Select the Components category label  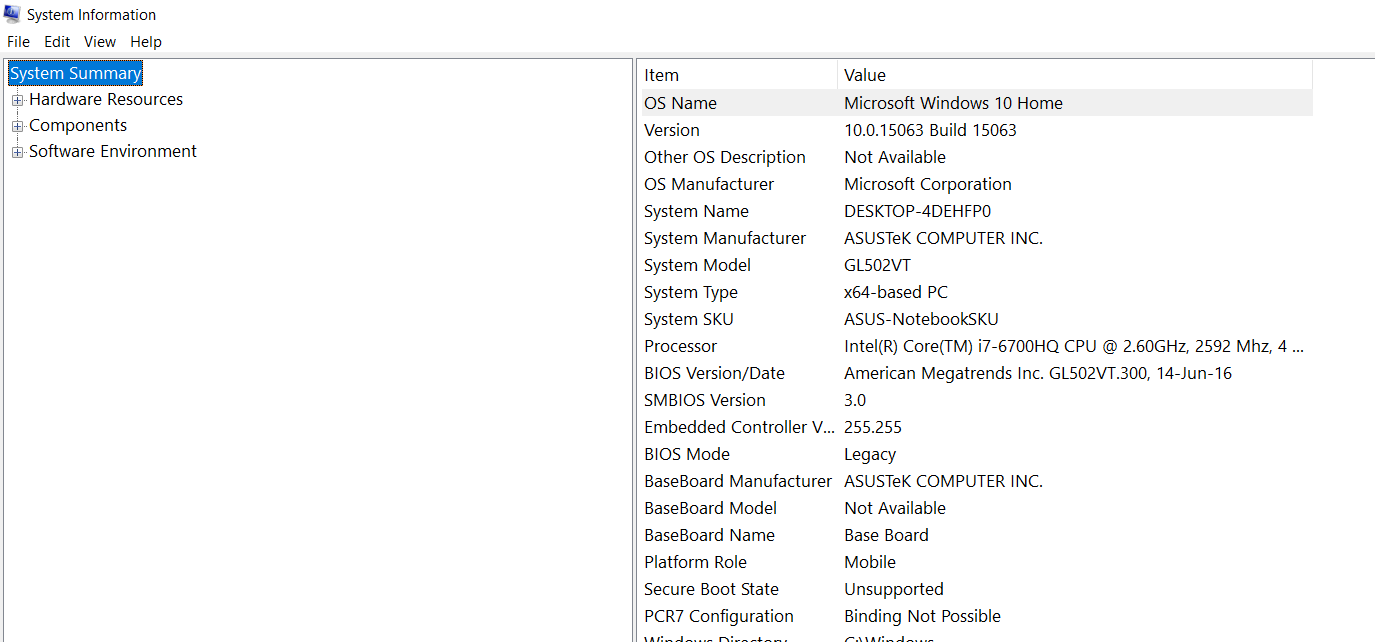[78, 126]
